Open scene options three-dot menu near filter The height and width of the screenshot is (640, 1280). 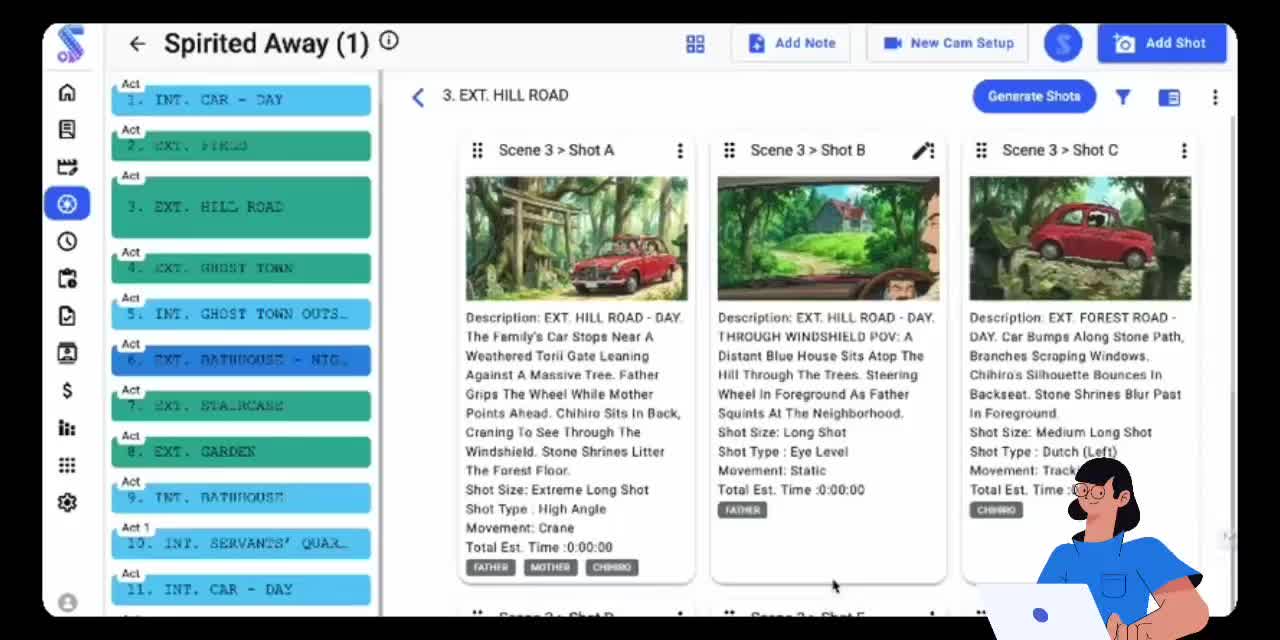pos(1215,97)
